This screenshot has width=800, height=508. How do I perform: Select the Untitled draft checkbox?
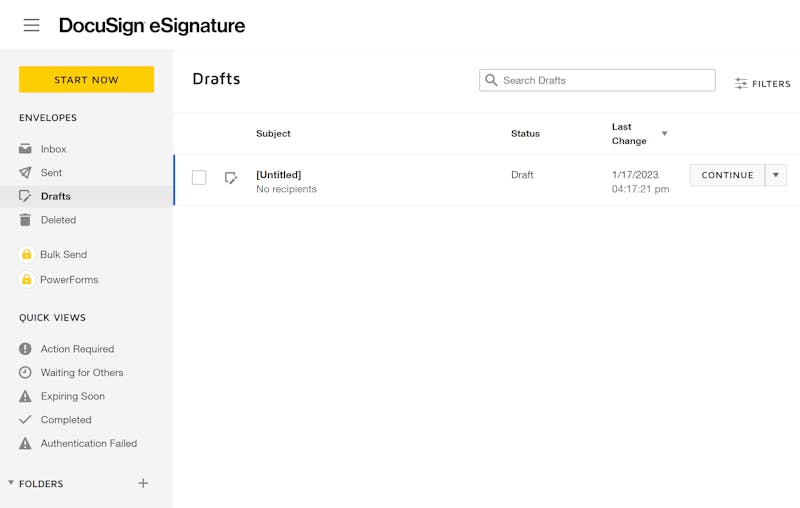[199, 177]
